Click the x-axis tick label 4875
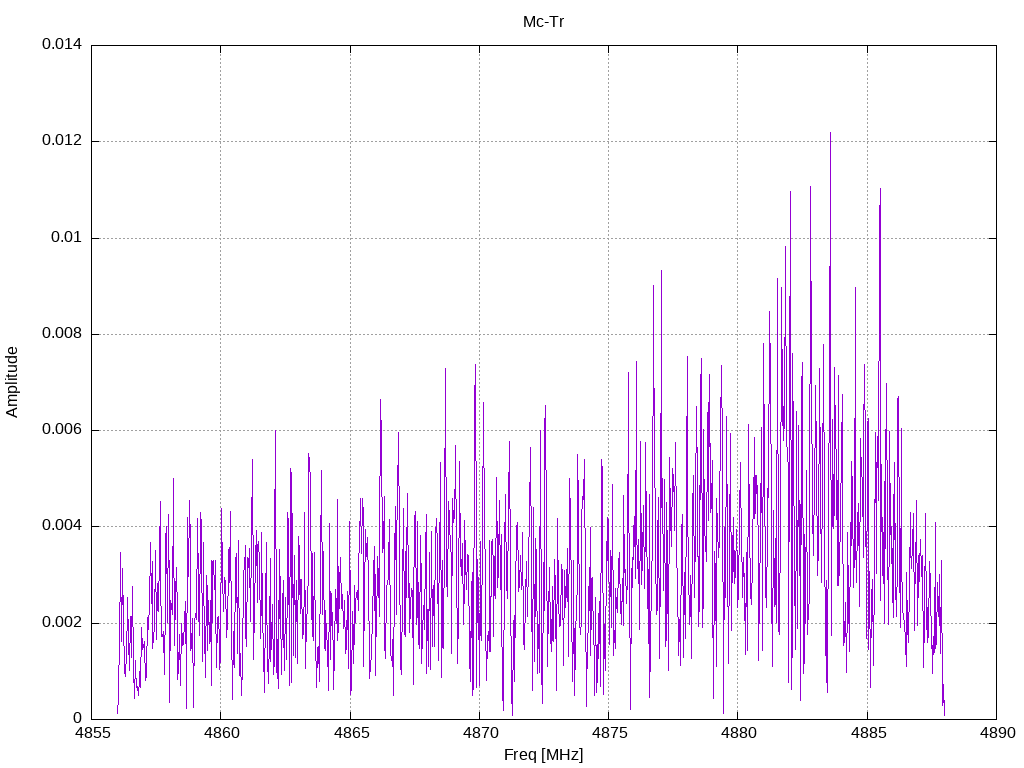The image size is (1024, 768). [609, 733]
